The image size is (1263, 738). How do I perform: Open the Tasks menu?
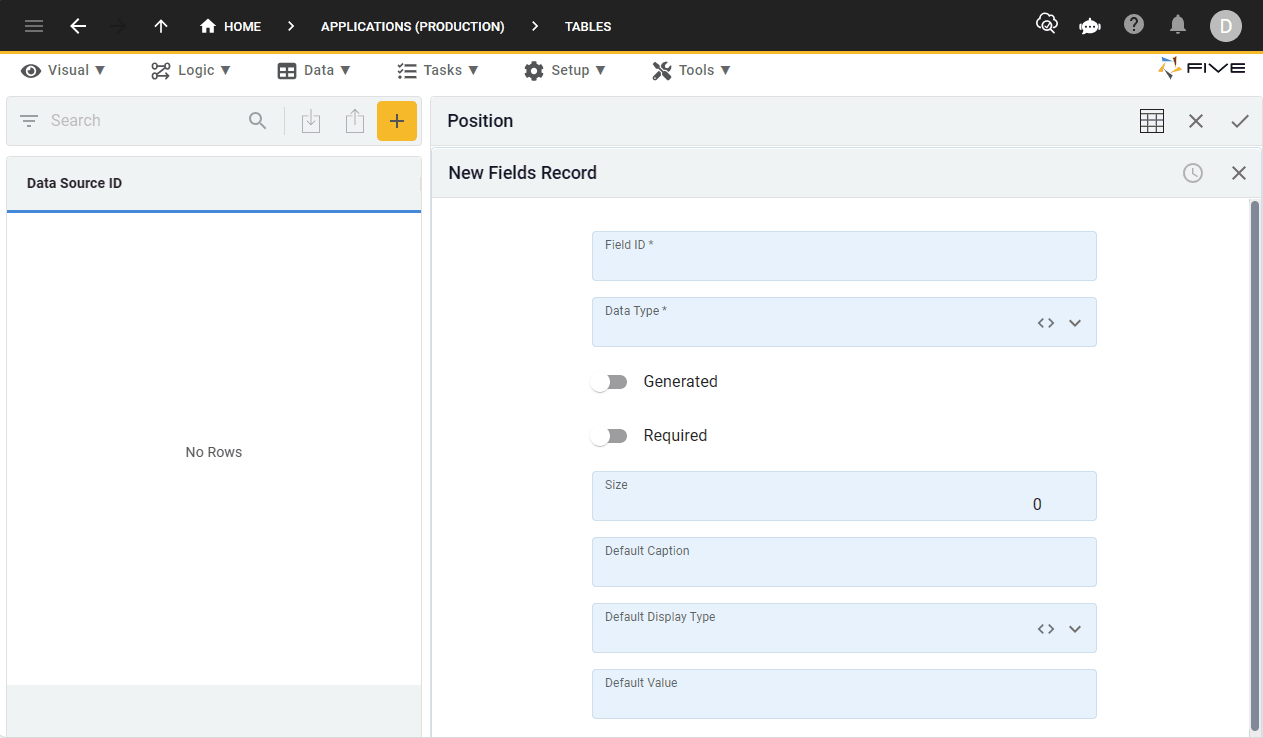click(x=438, y=70)
